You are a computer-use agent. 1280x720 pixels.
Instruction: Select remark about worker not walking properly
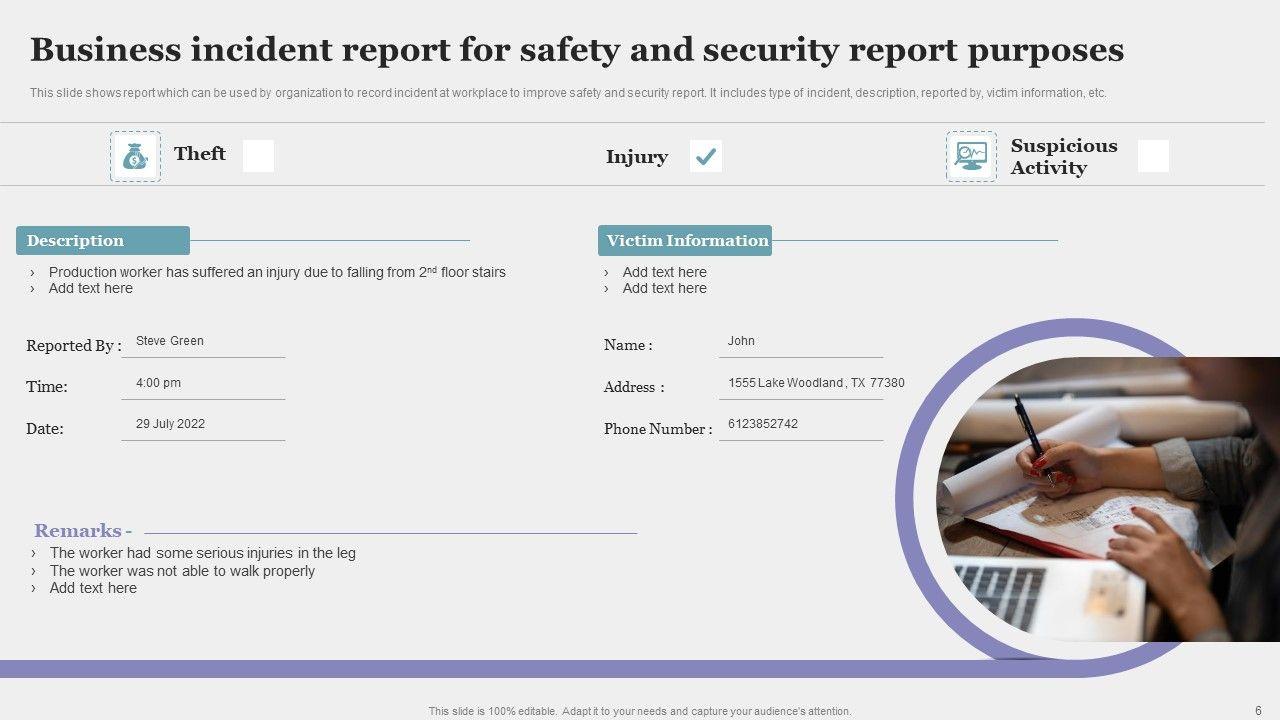tap(182, 571)
